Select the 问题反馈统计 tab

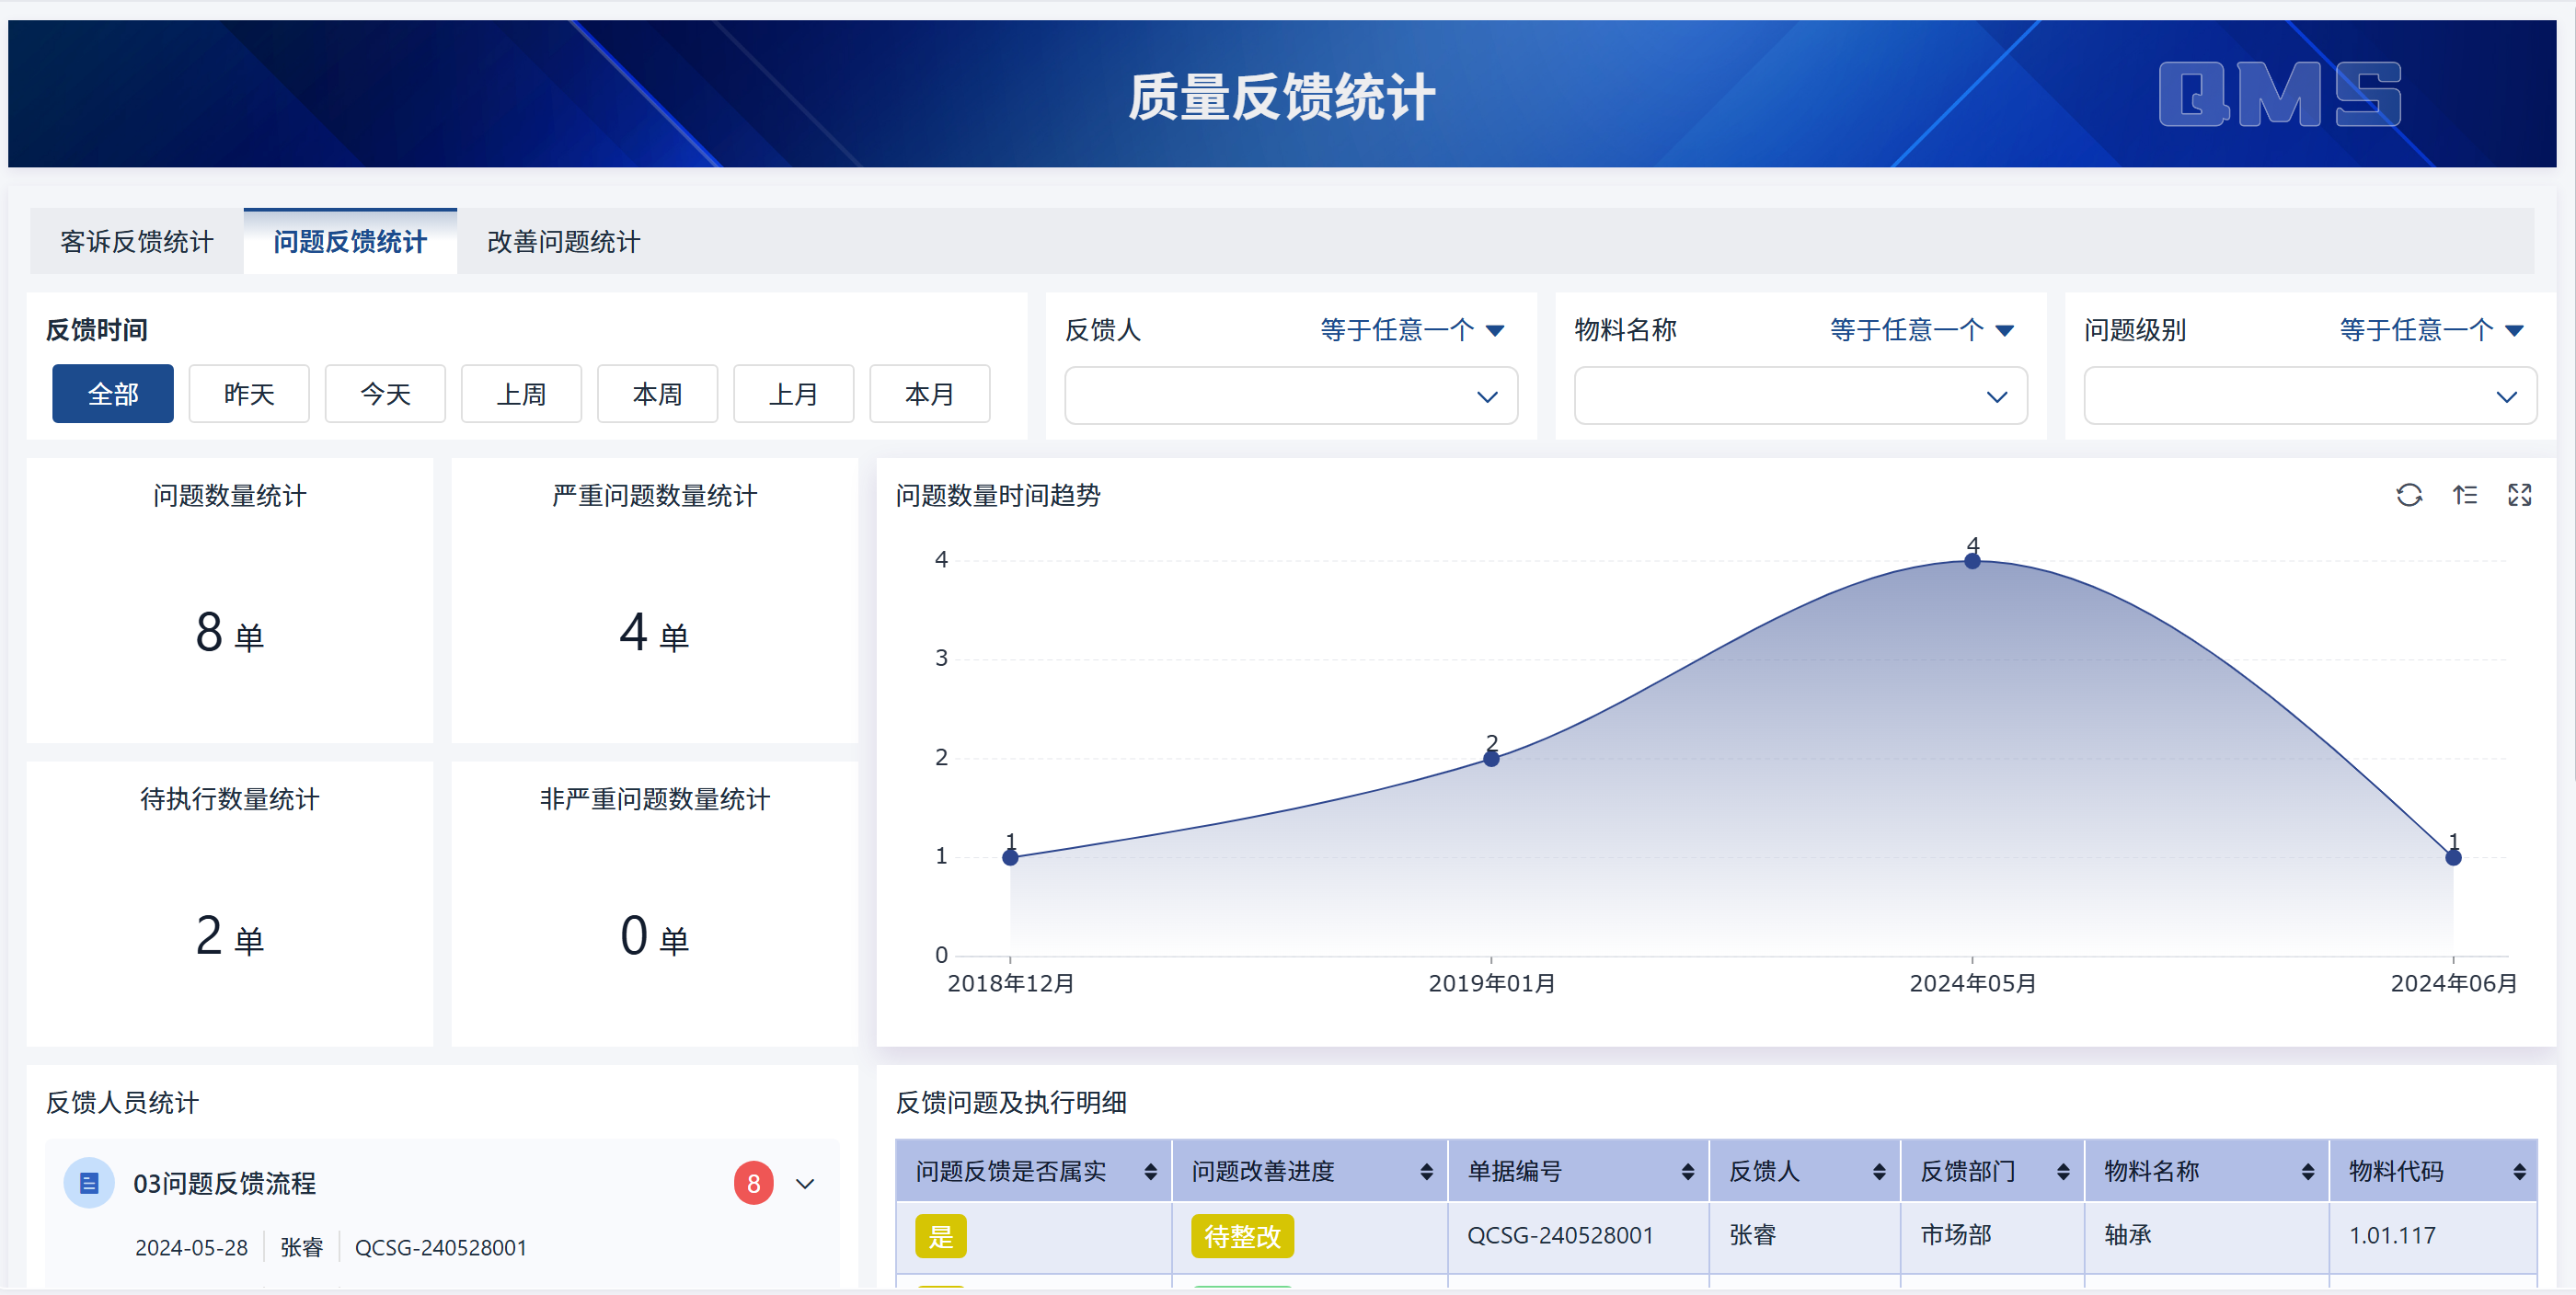tap(350, 241)
